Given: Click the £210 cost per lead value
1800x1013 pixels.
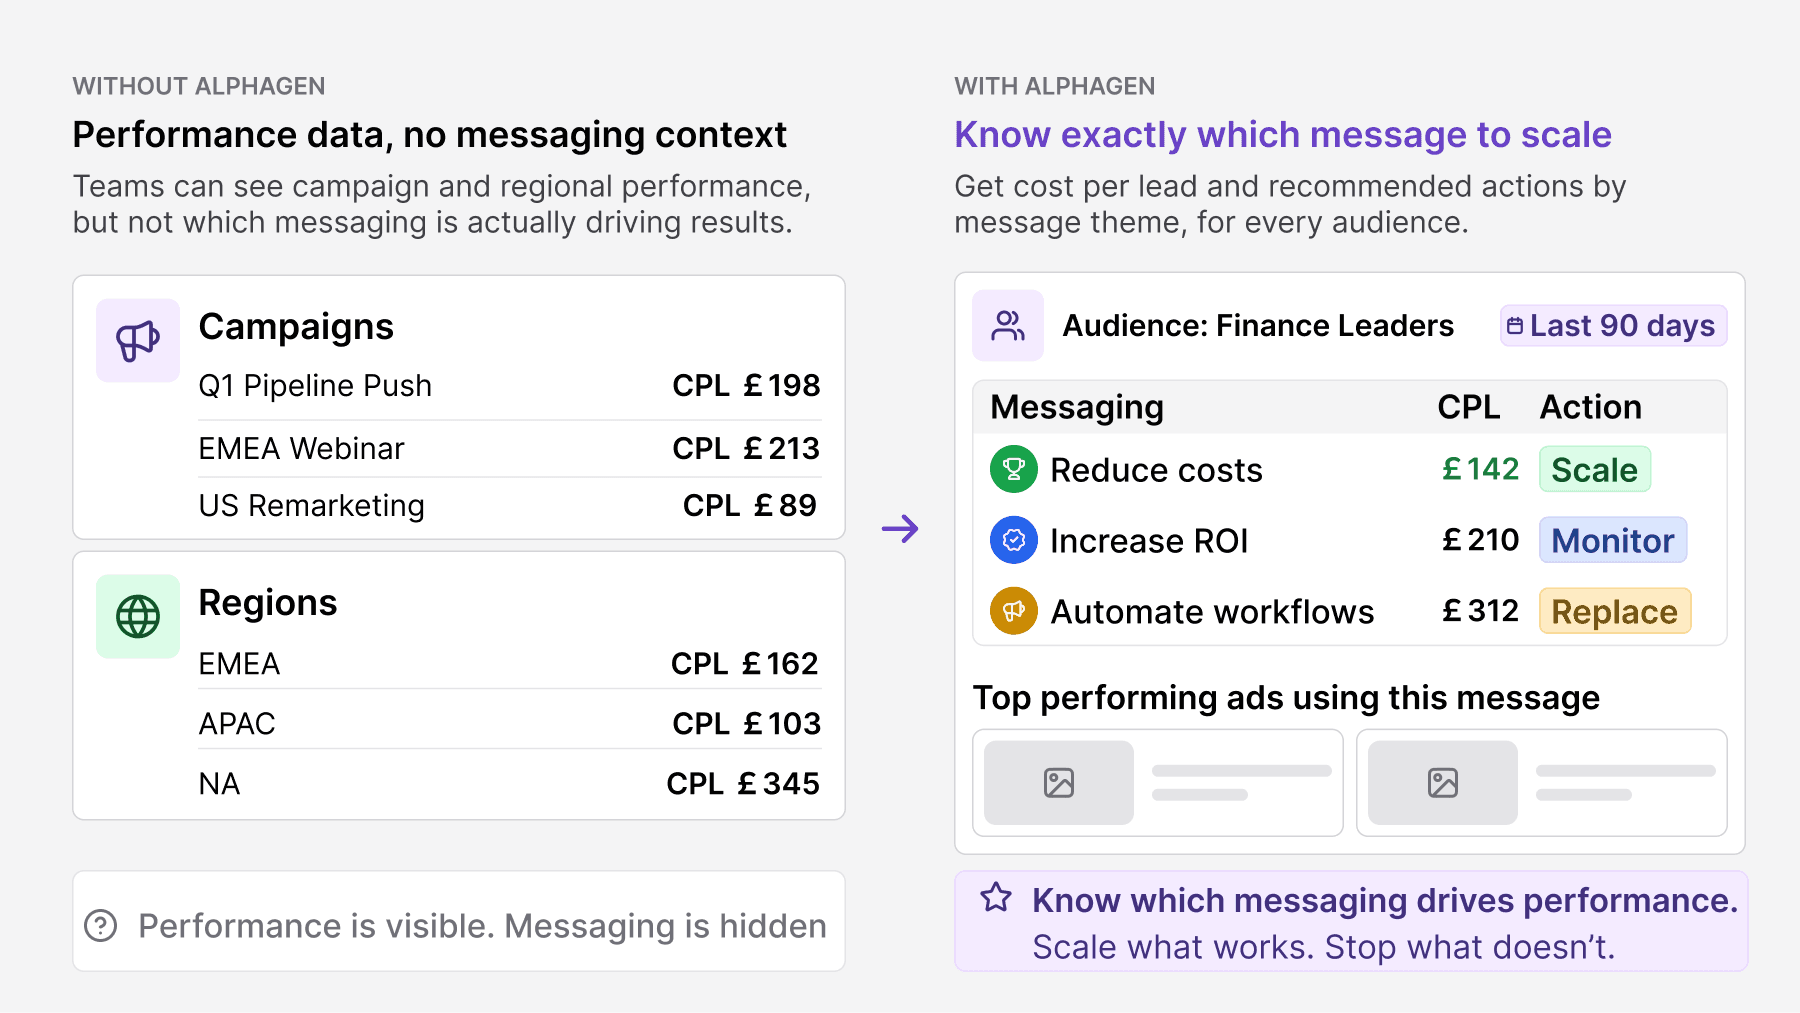Looking at the screenshot, I should 1480,540.
